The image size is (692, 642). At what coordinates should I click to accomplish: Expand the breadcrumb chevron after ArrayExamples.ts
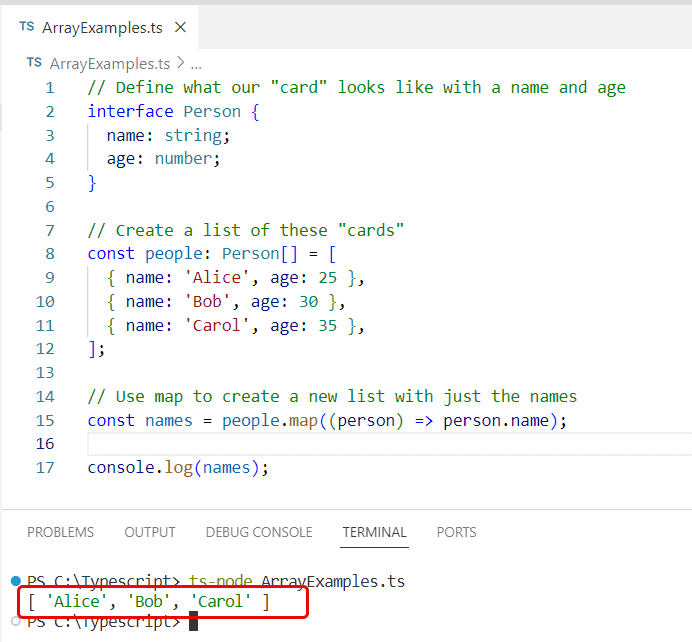(x=180, y=63)
